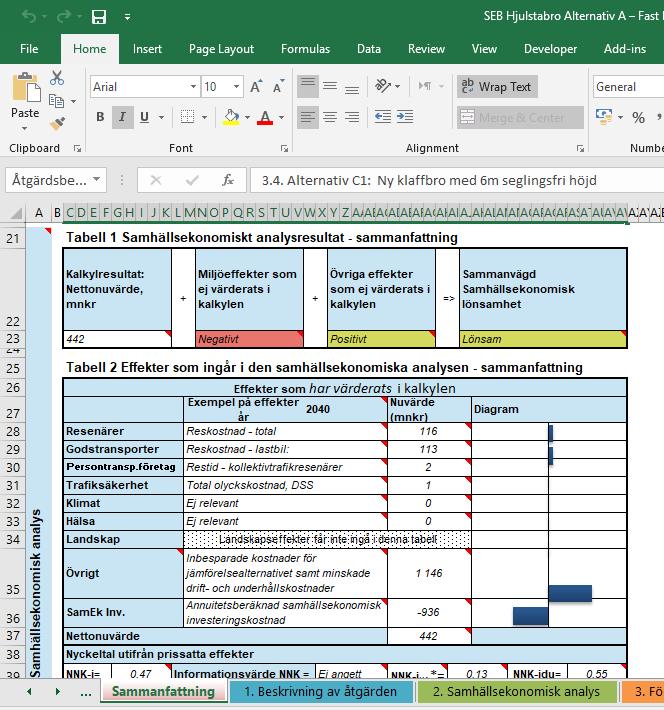This screenshot has width=664, height=710.
Task: Open Font Color dropdown arrow
Action: (x=281, y=118)
